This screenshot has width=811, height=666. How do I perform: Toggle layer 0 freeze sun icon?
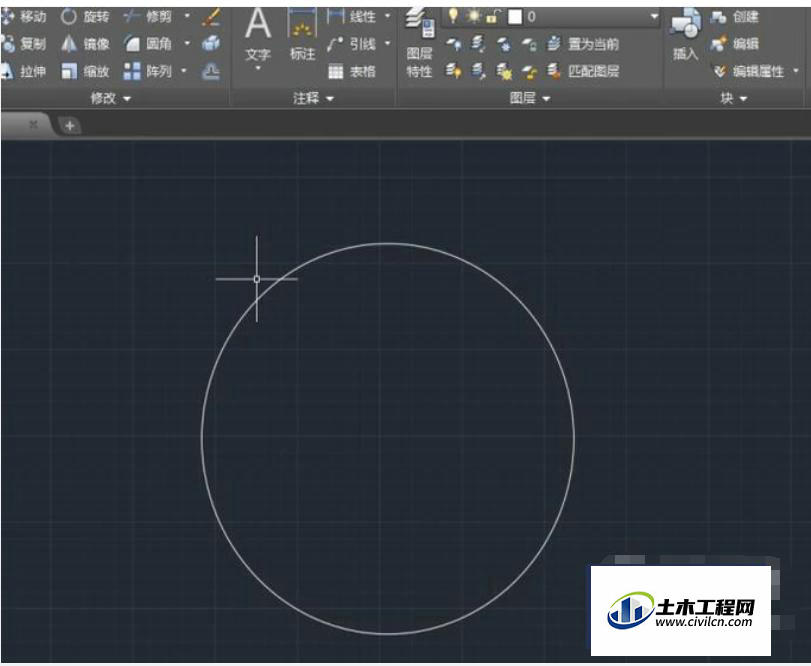pyautogui.click(x=473, y=16)
